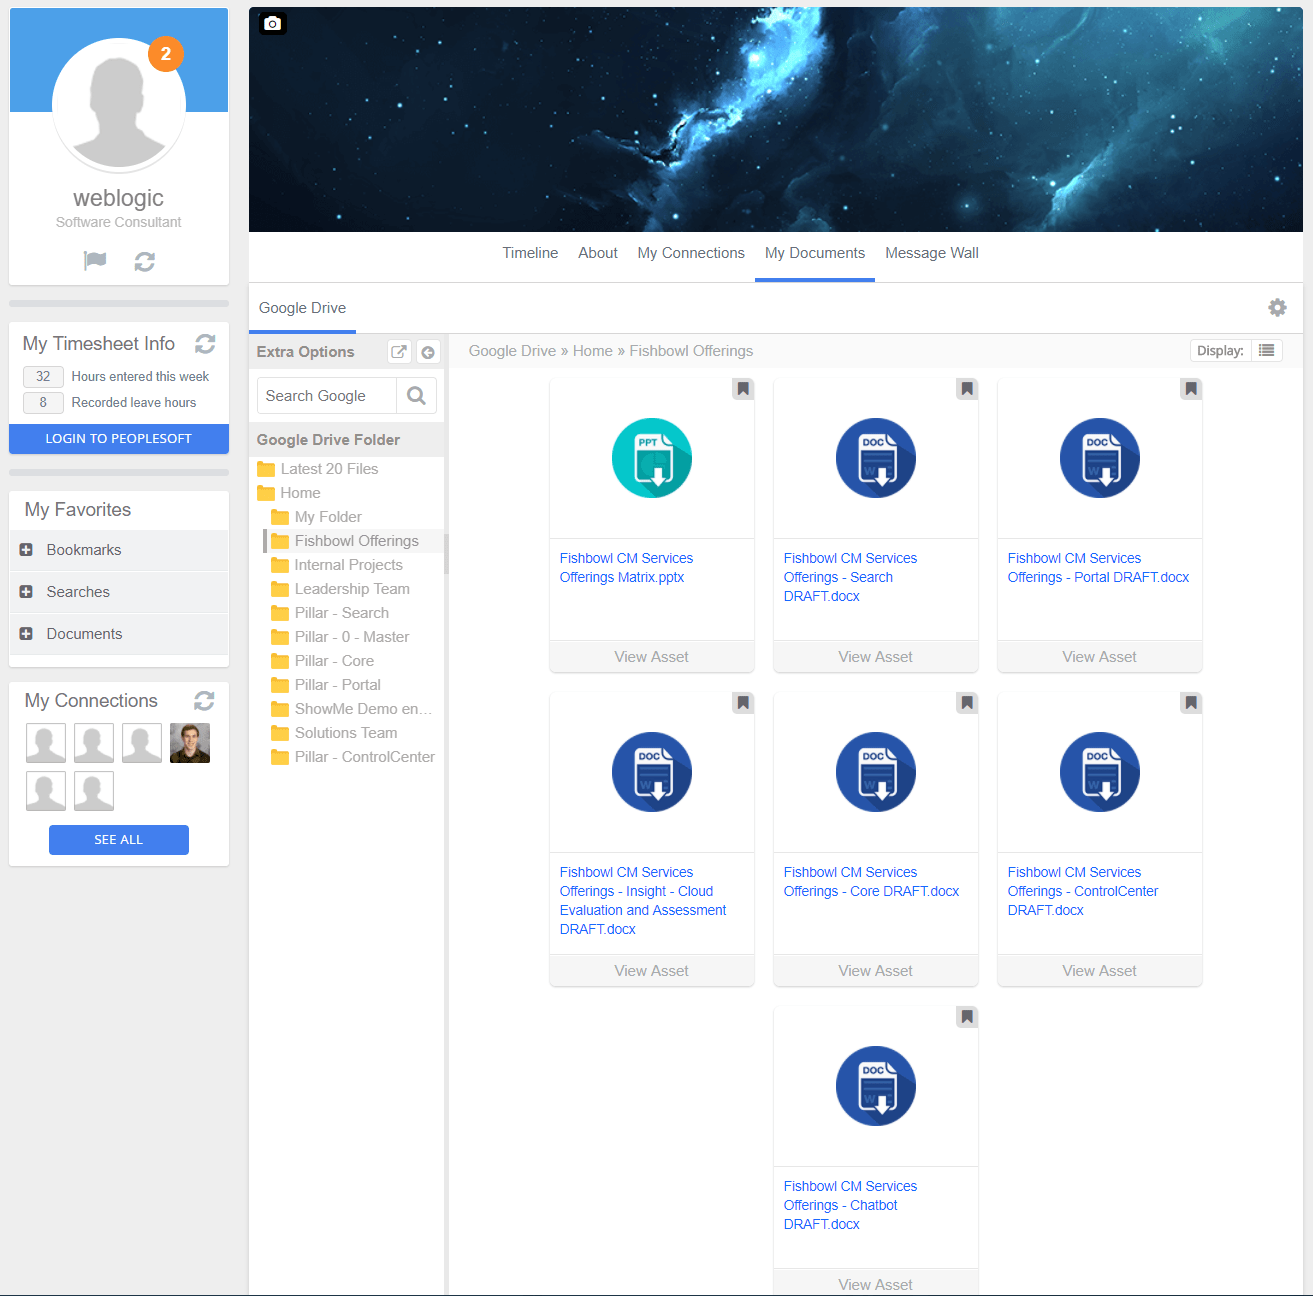Image resolution: width=1313 pixels, height=1296 pixels.
Task: Bookmark the Core DRAFT.docx card
Action: click(x=967, y=703)
